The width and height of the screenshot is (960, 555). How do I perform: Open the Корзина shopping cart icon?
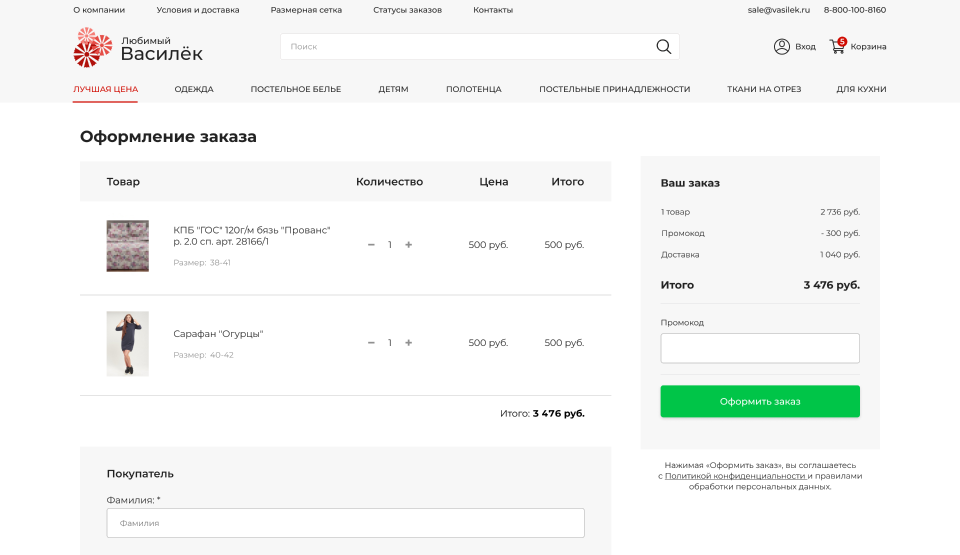[x=838, y=46]
